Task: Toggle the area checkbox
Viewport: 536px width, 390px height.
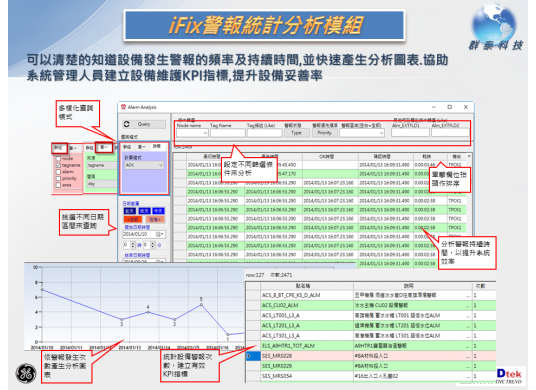Action: 58,185
